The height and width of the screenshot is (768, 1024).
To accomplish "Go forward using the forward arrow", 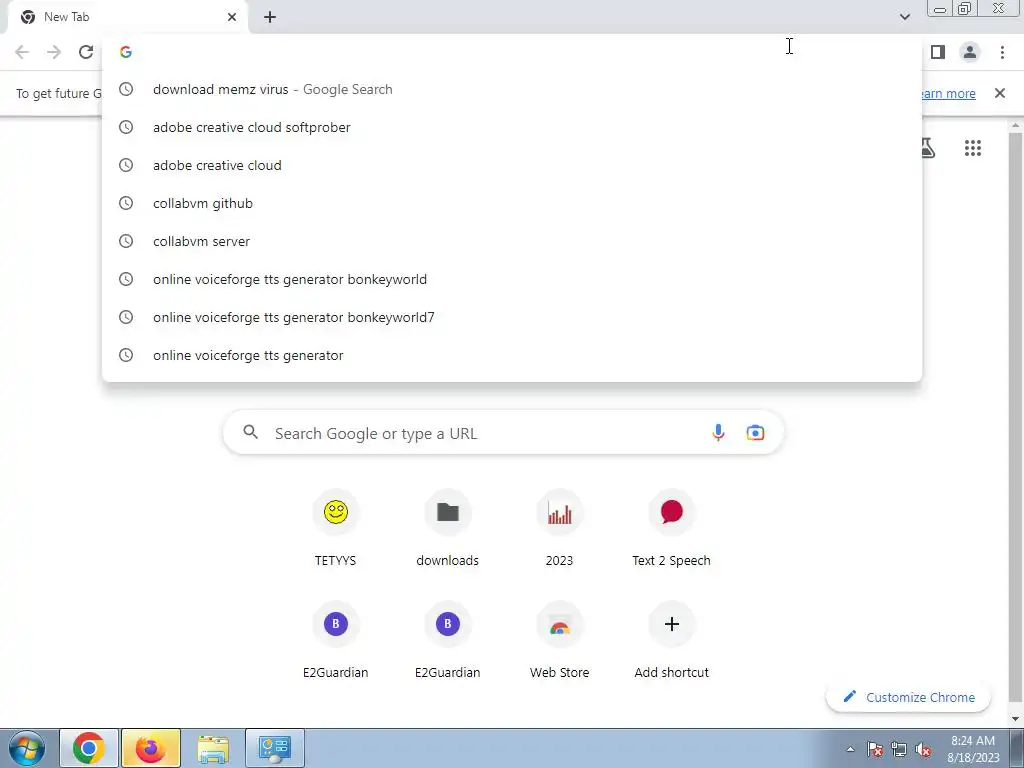I will (54, 52).
